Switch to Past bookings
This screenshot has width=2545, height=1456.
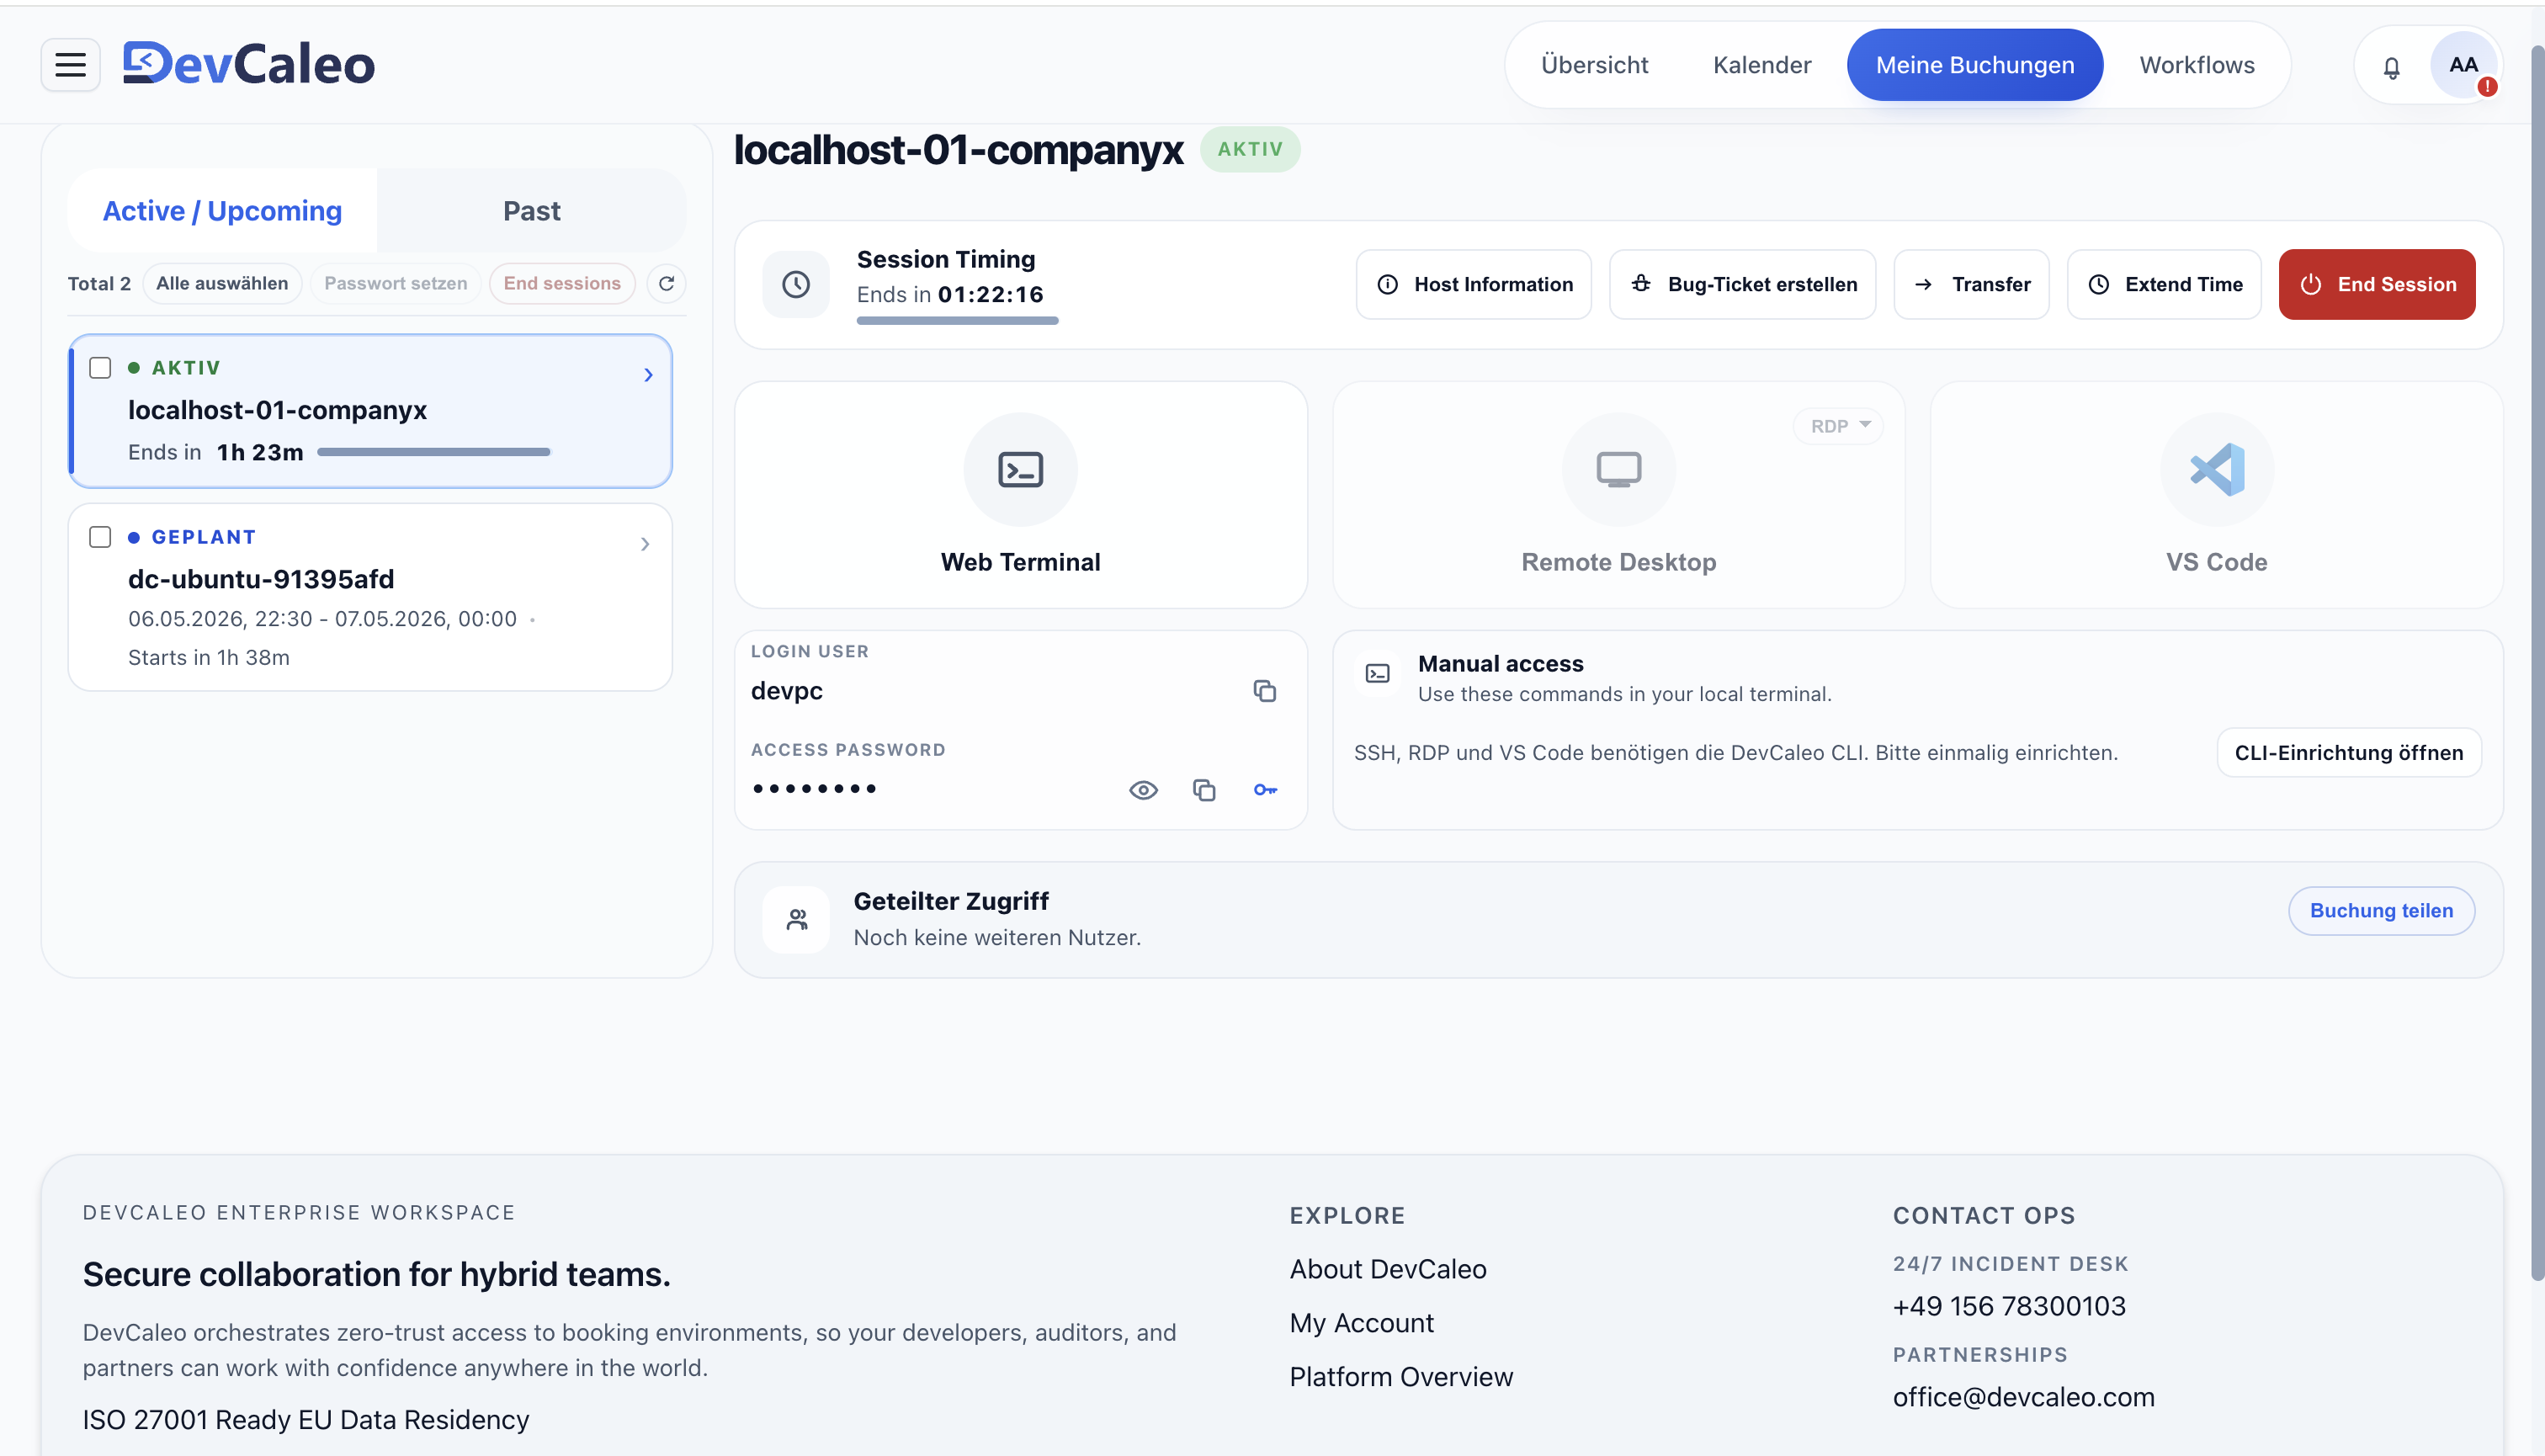(532, 211)
